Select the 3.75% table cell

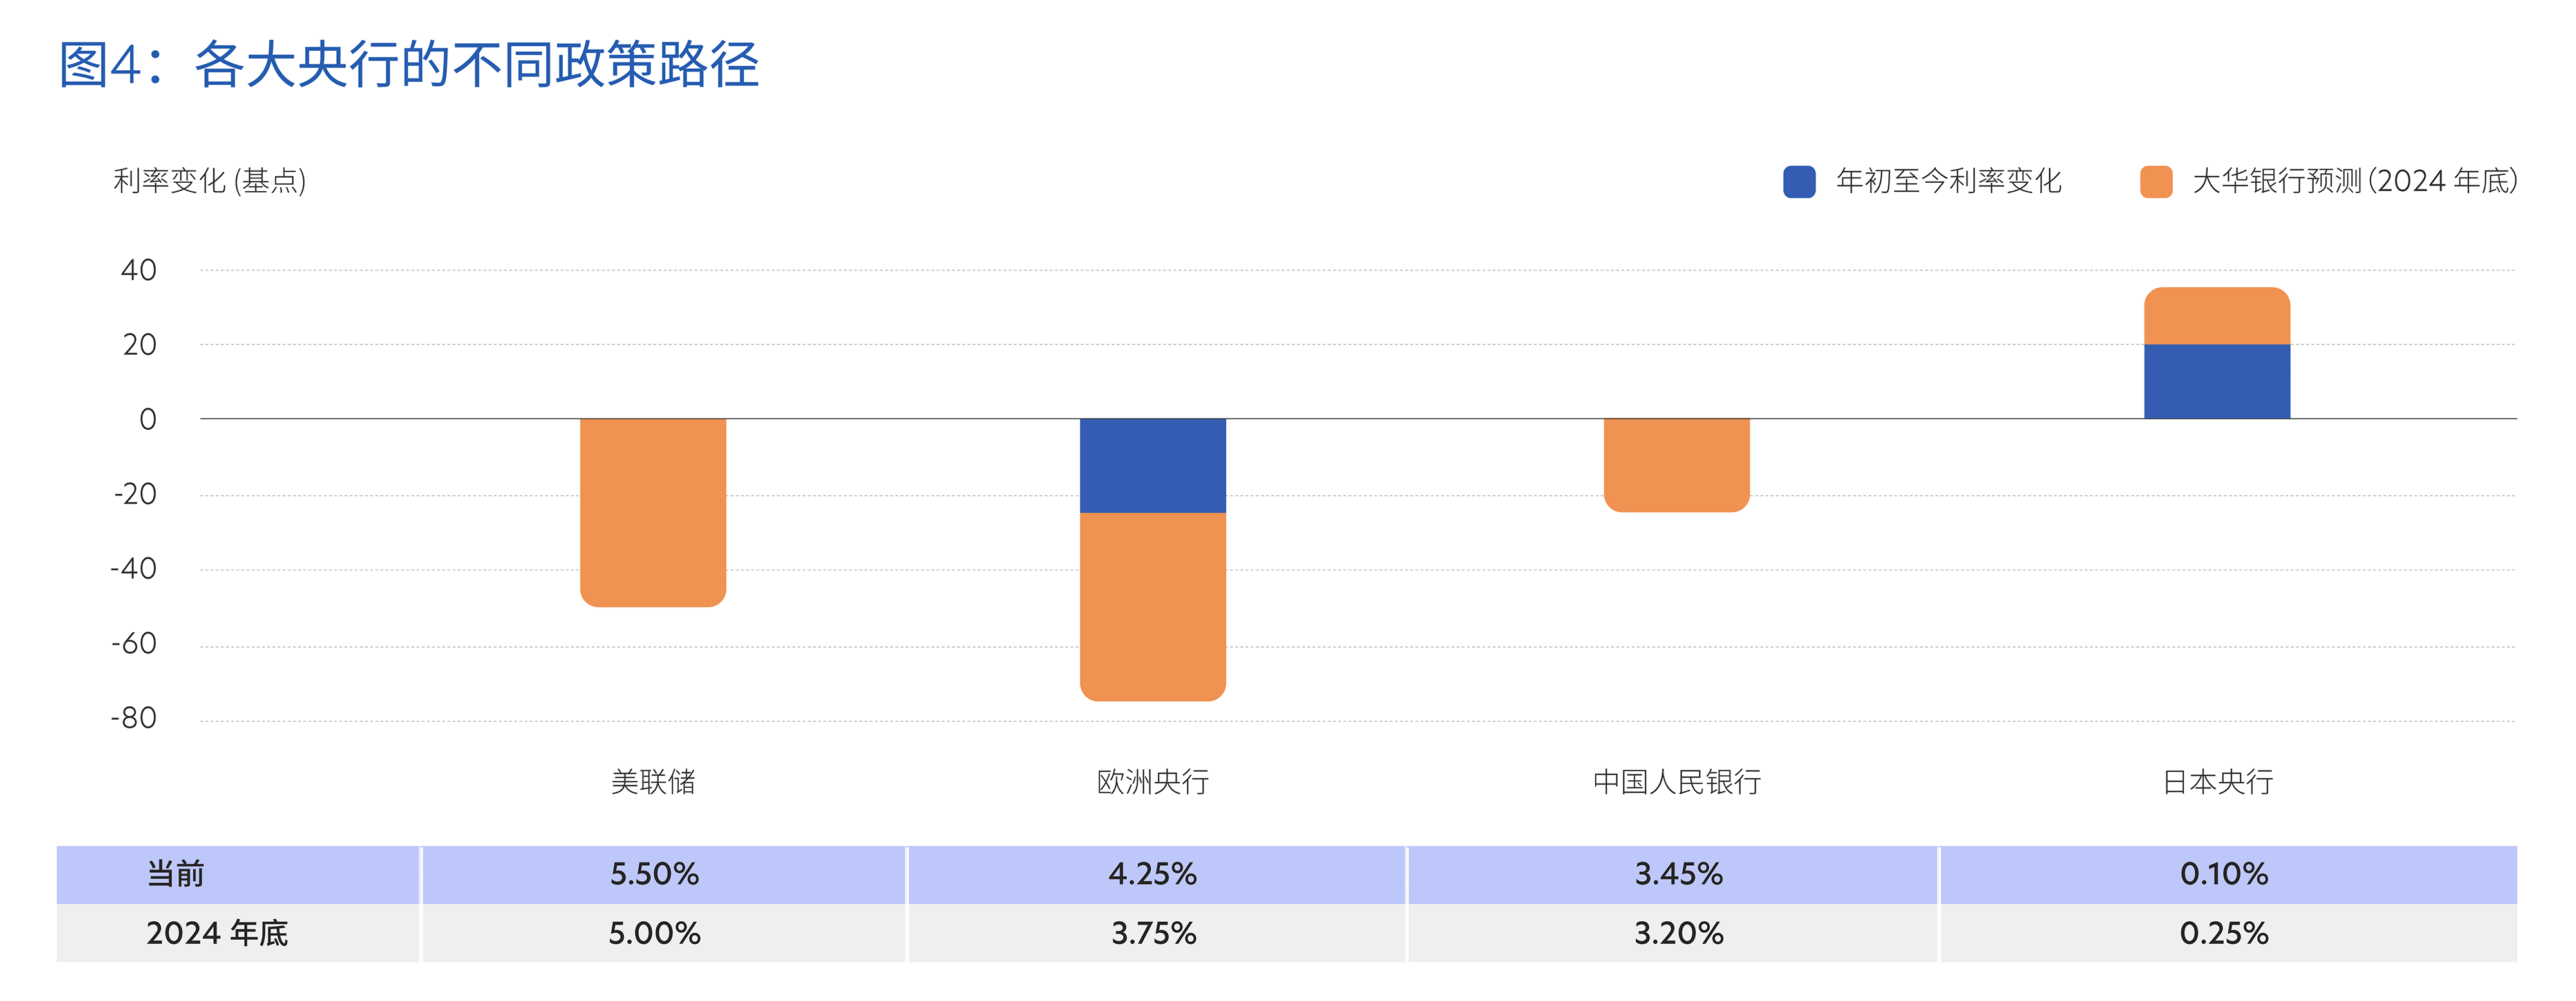coord(1153,933)
